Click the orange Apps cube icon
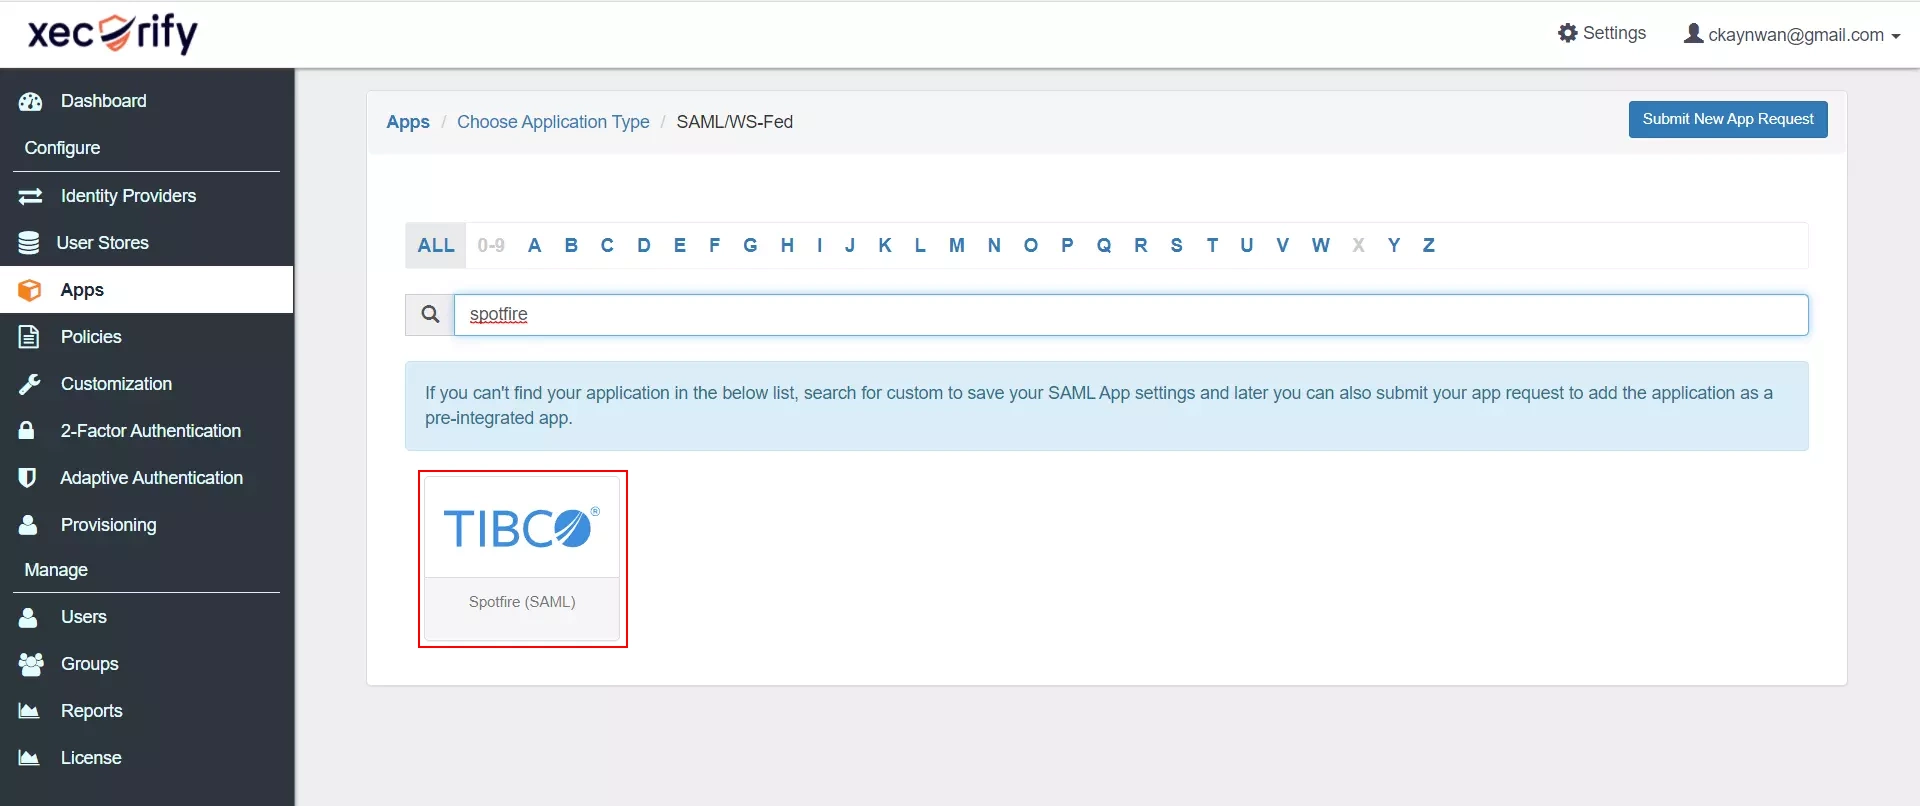 (30, 290)
